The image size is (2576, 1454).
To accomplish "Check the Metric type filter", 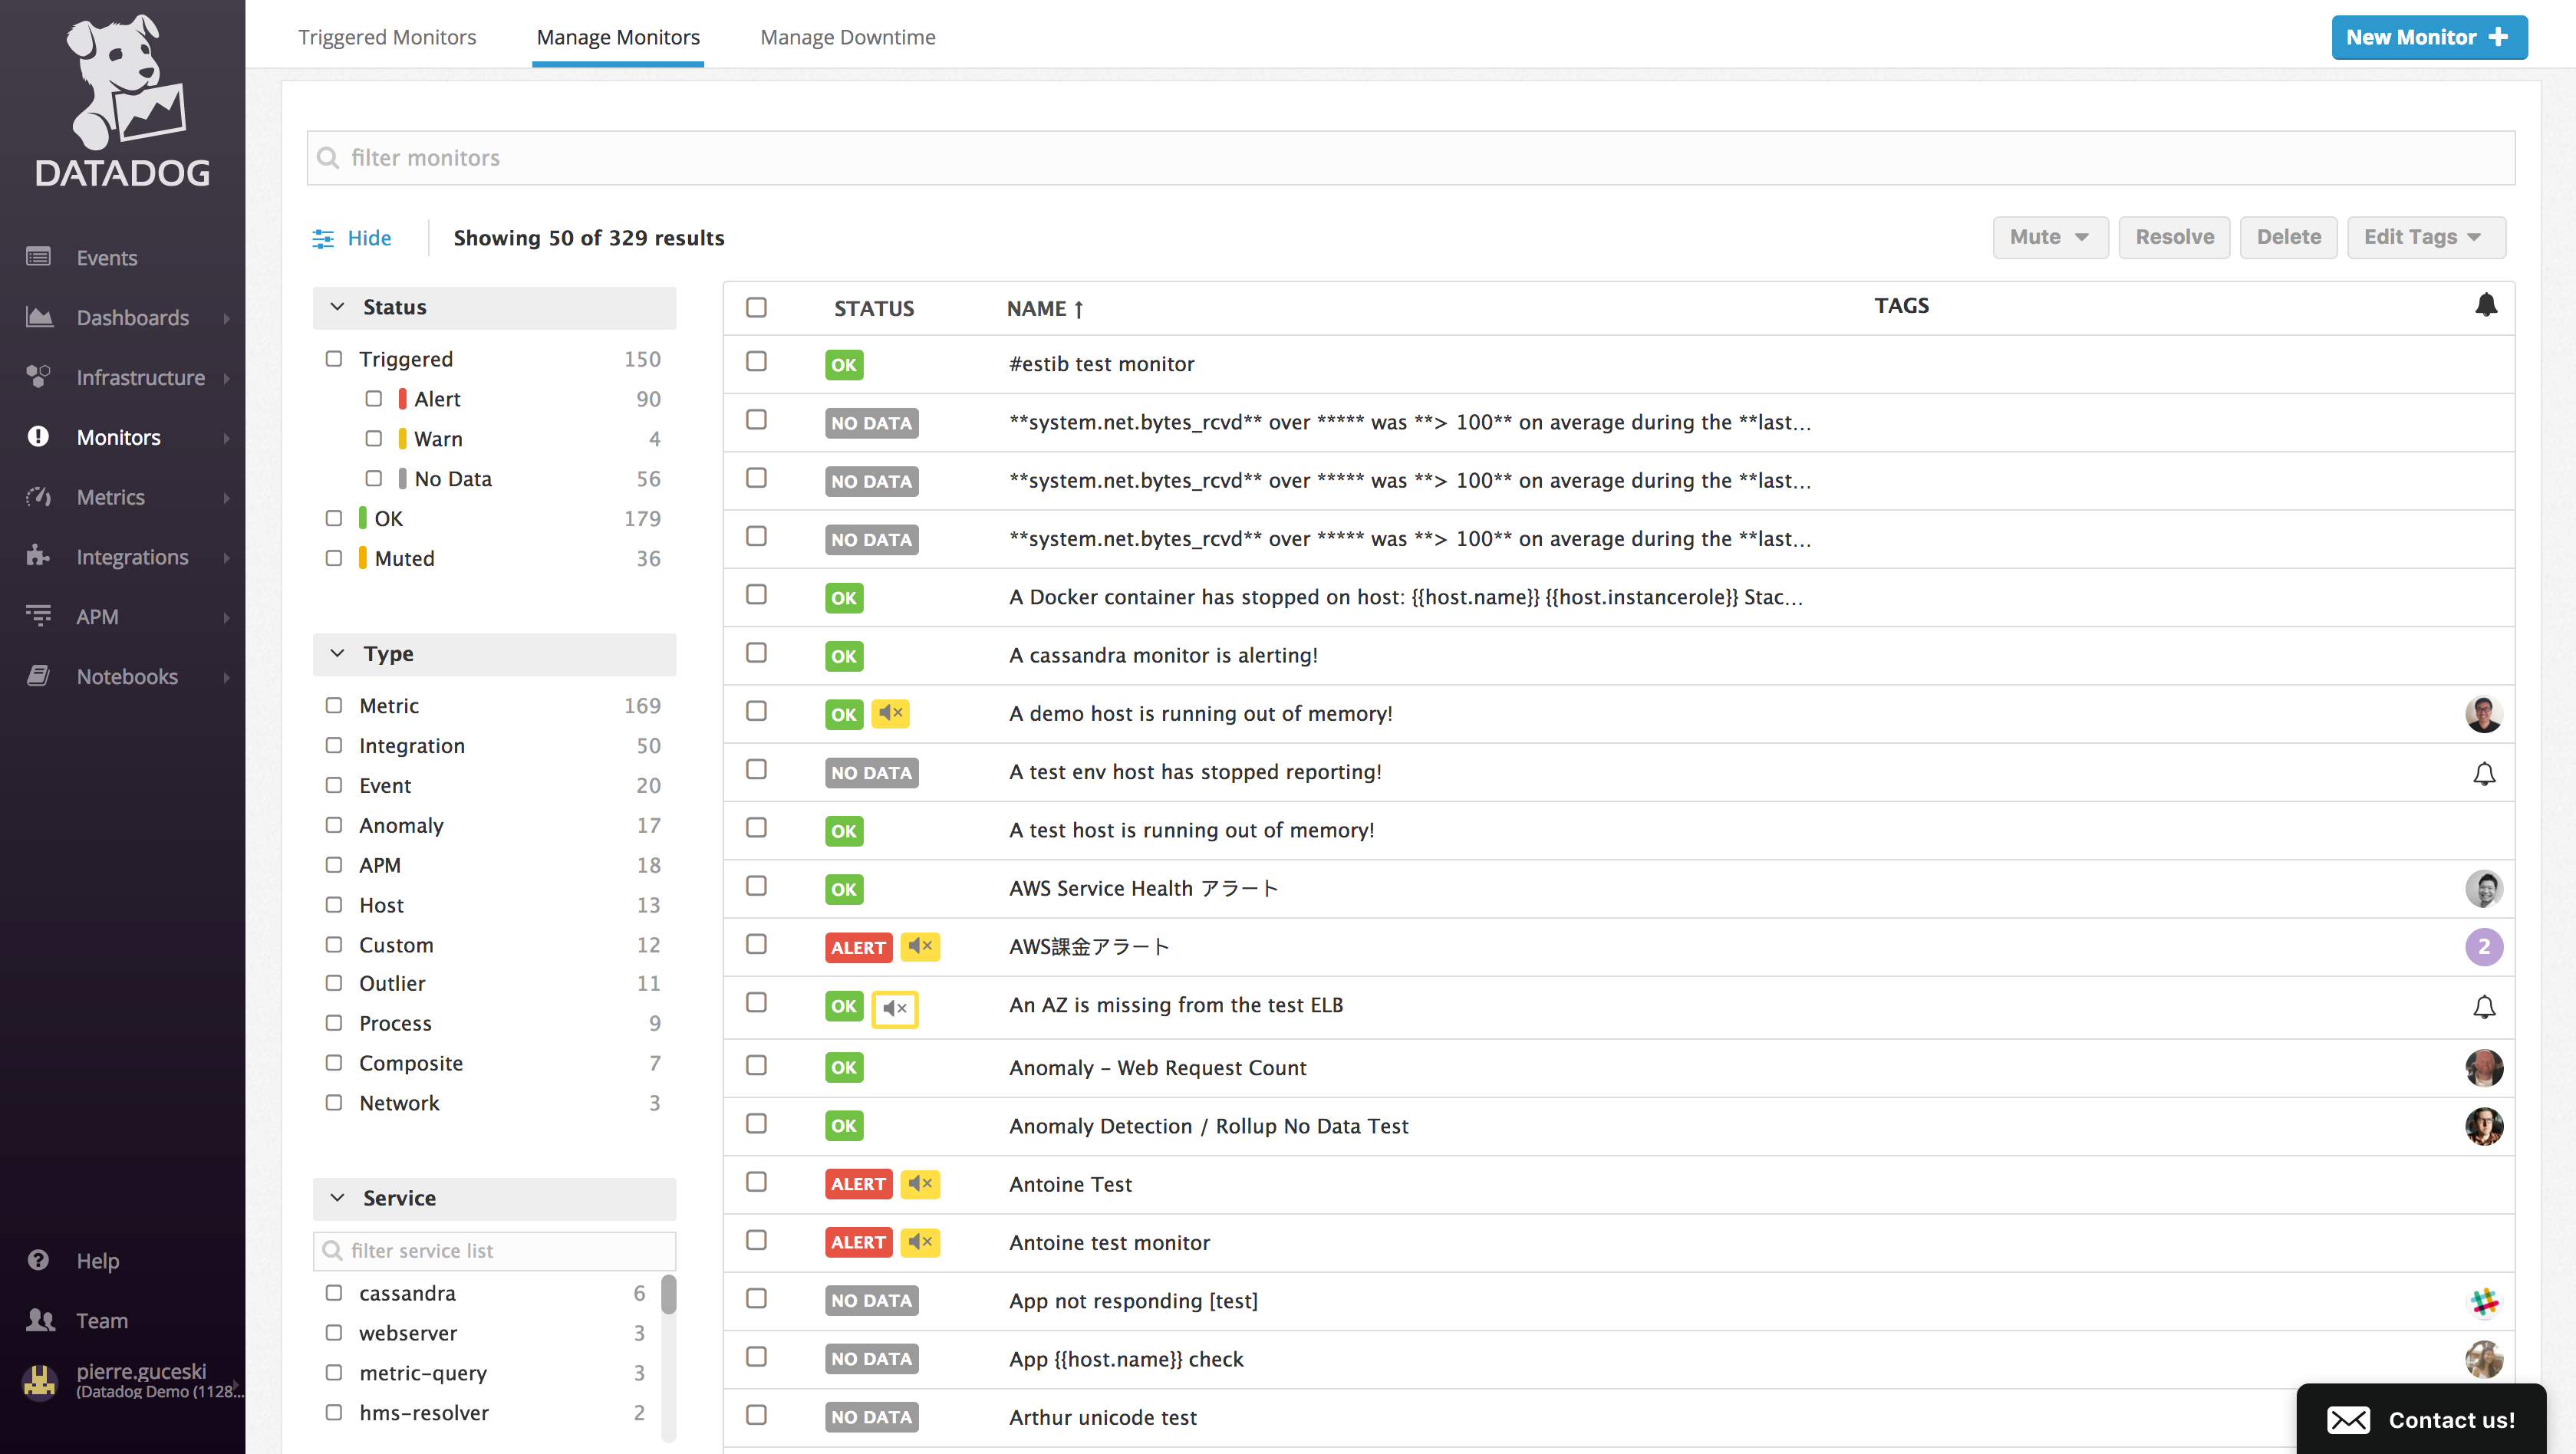I will click(334, 705).
